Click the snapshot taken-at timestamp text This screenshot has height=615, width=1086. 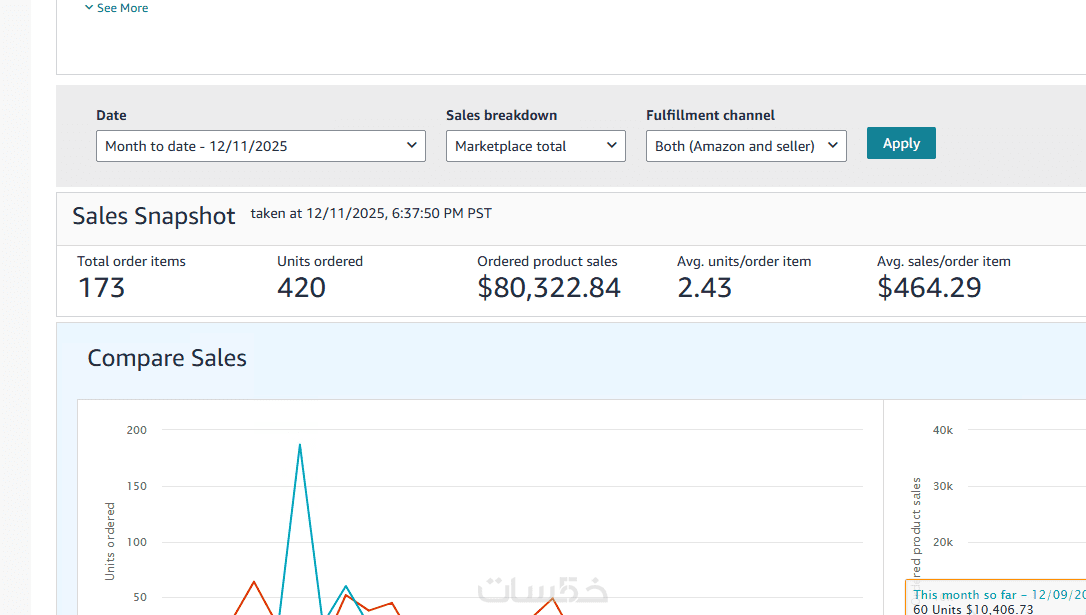[x=371, y=213]
